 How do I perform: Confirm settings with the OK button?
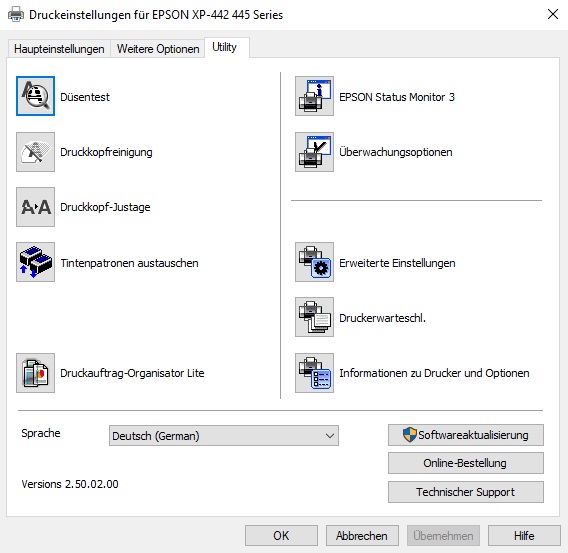tap(281, 536)
